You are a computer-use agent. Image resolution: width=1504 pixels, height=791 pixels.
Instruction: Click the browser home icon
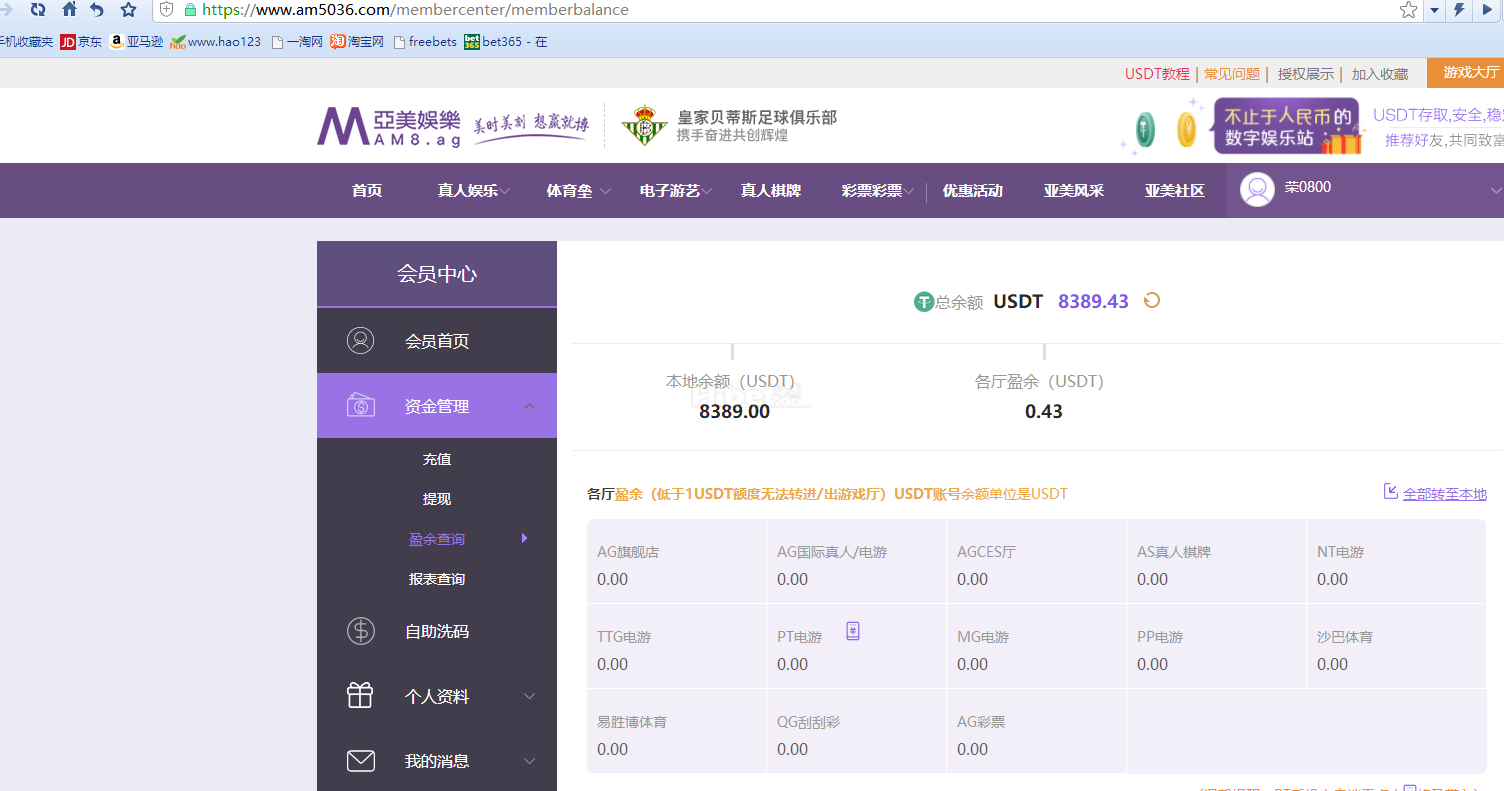click(69, 10)
